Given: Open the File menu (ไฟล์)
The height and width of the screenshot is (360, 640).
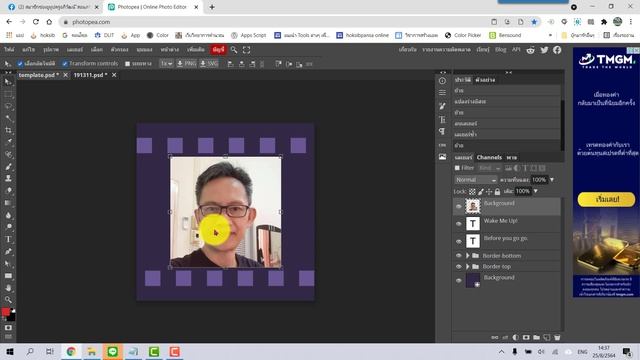Looking at the screenshot, I should click(9, 49).
